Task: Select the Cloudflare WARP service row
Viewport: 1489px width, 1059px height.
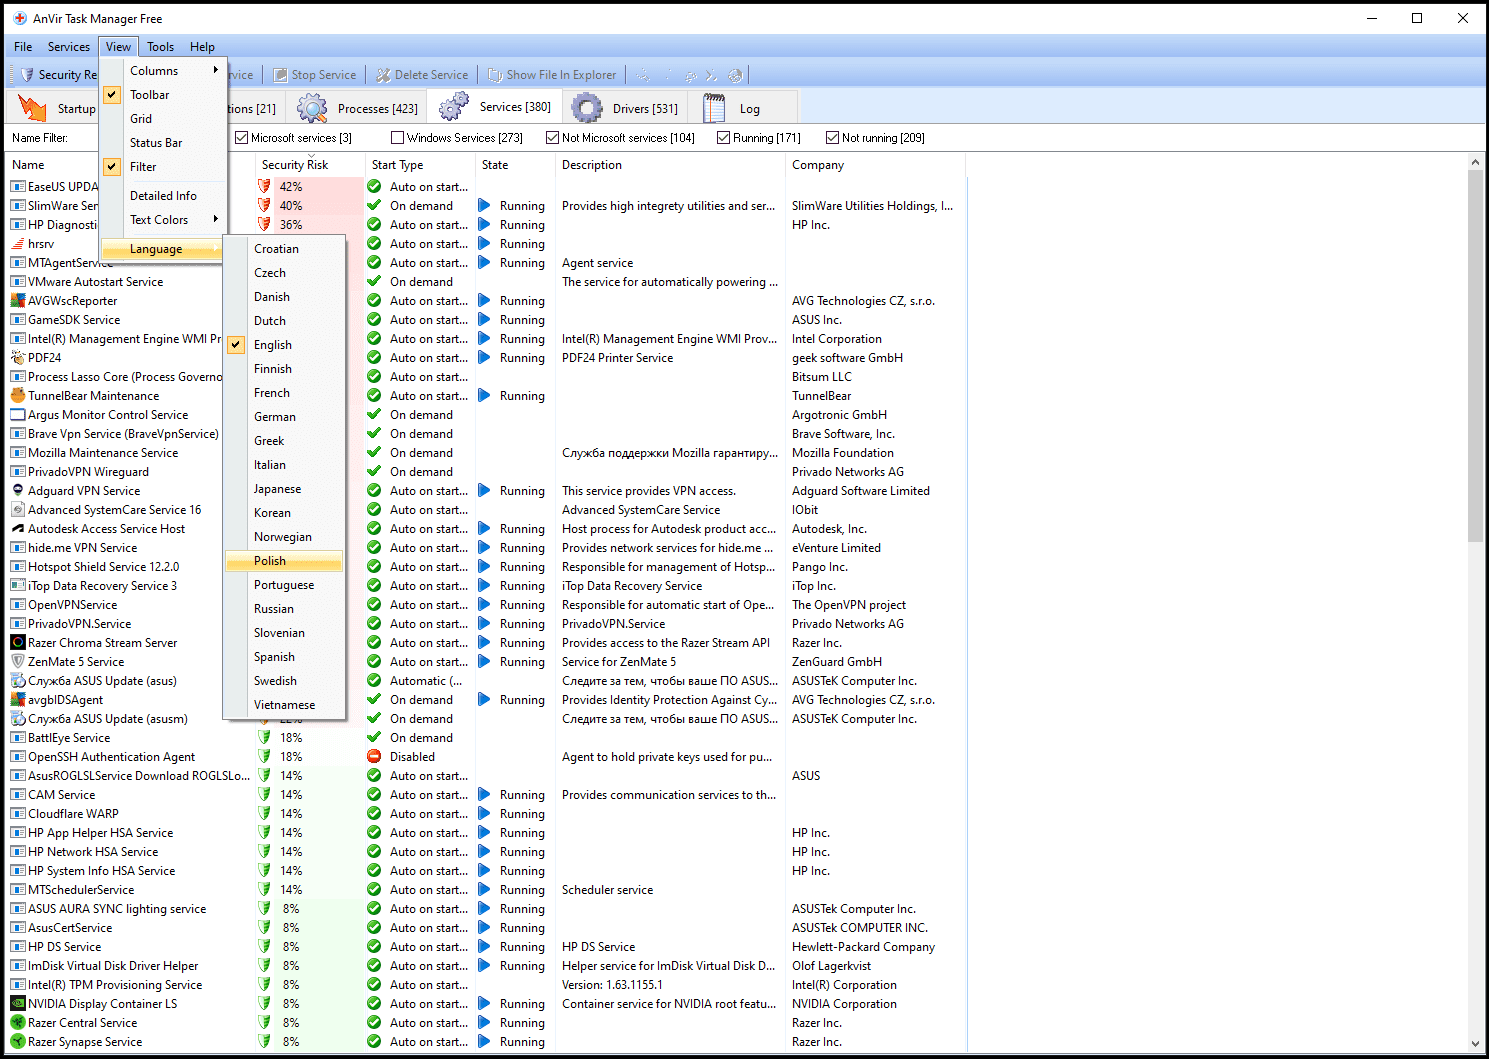Action: pos(485,814)
